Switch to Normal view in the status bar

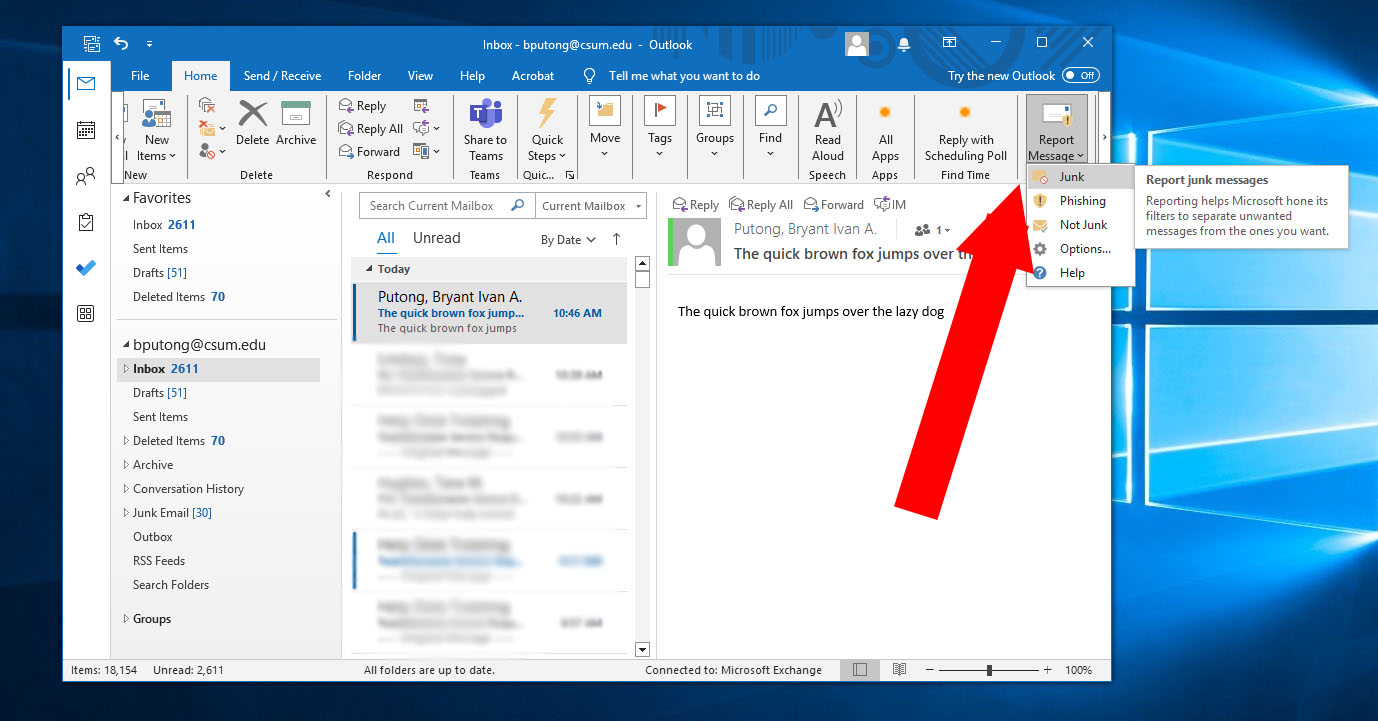[860, 670]
